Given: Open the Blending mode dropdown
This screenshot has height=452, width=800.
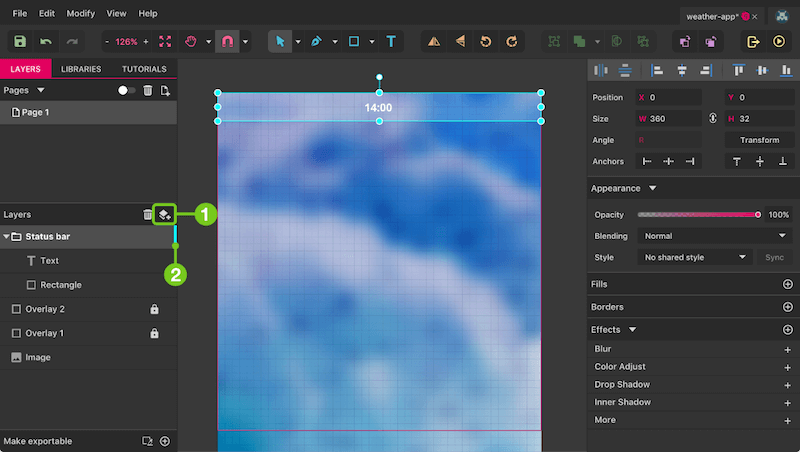Looking at the screenshot, I should pos(715,236).
